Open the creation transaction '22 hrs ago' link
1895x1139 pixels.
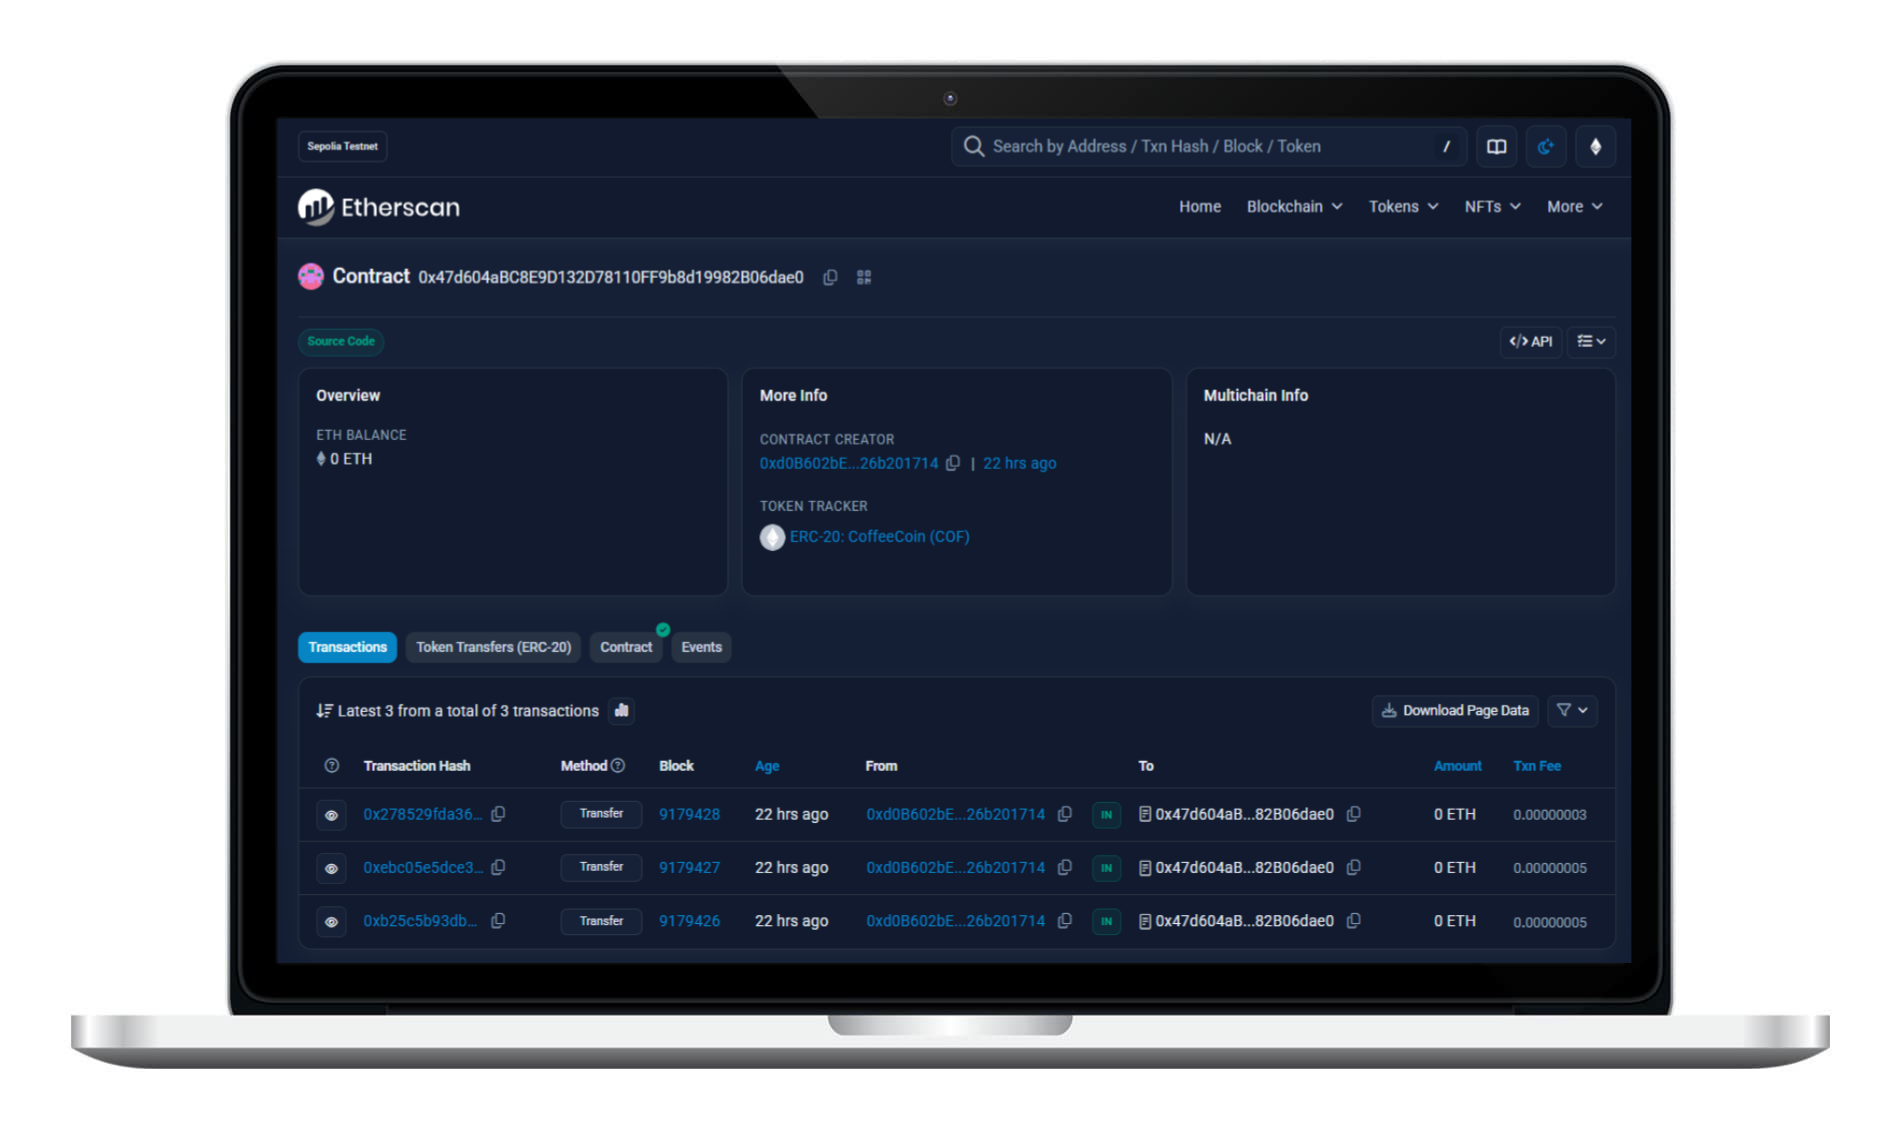(x=1019, y=463)
